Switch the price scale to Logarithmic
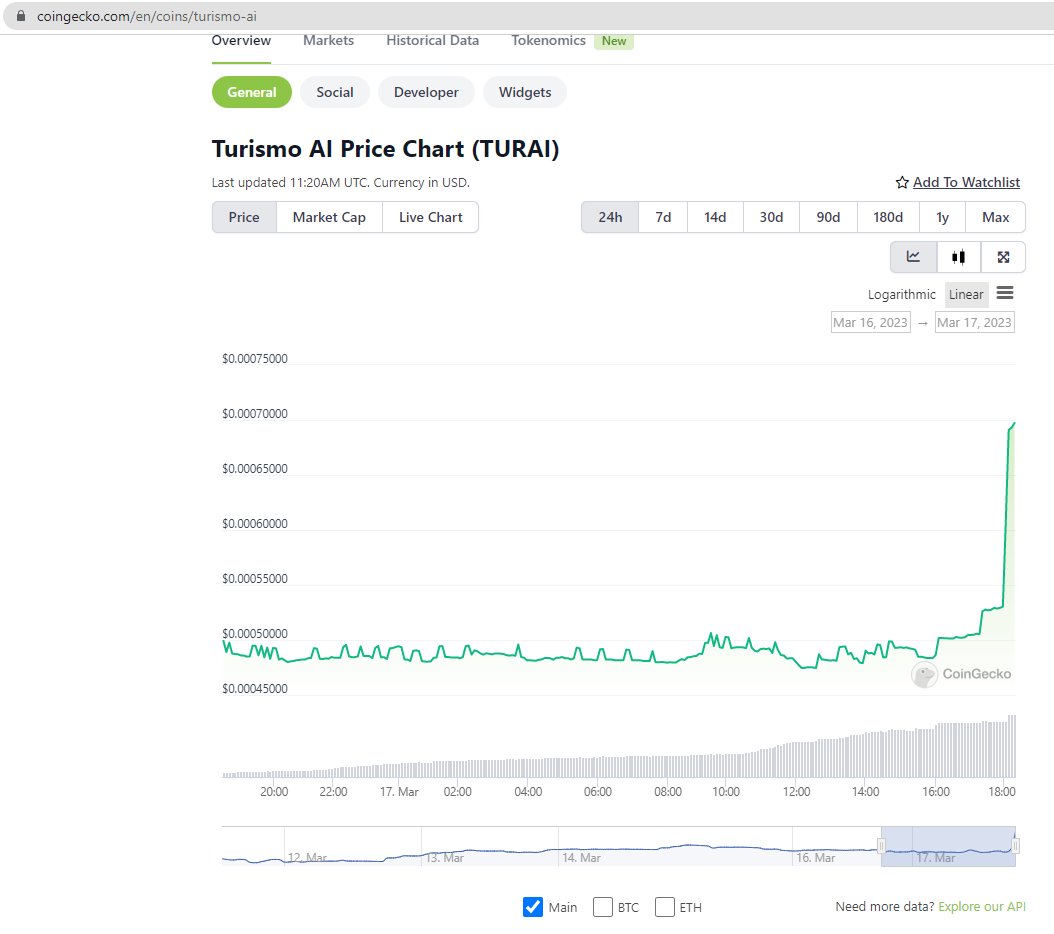 pyautogui.click(x=901, y=294)
